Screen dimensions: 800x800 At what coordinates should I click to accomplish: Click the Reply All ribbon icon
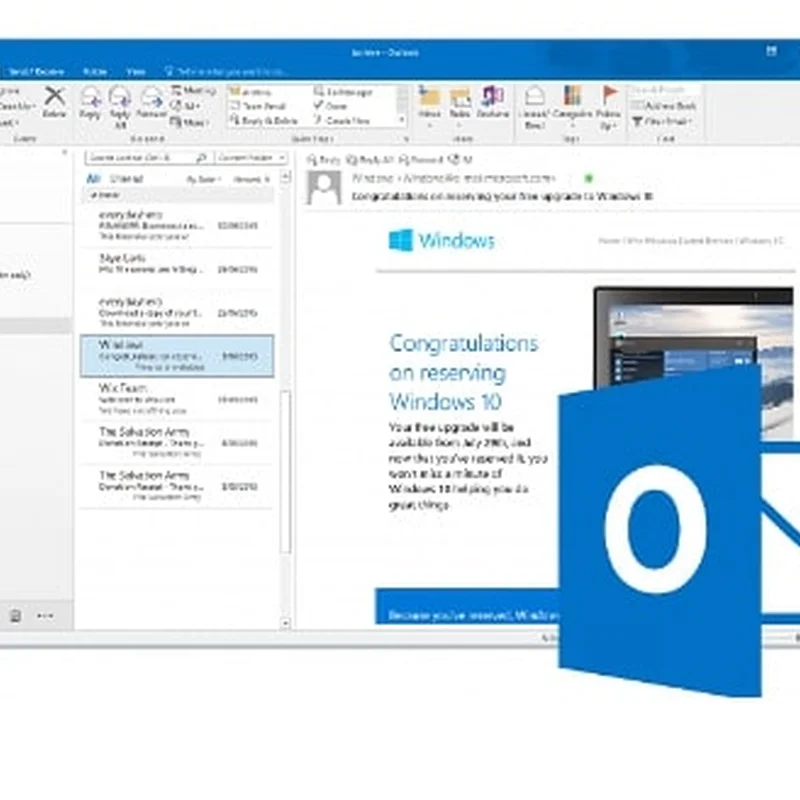(x=120, y=102)
